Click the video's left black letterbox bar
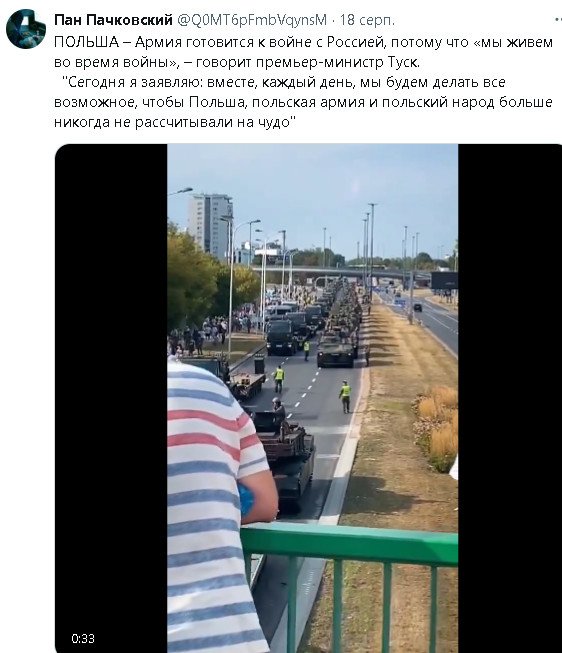Screen dimensions: 562x653 pos(111,398)
